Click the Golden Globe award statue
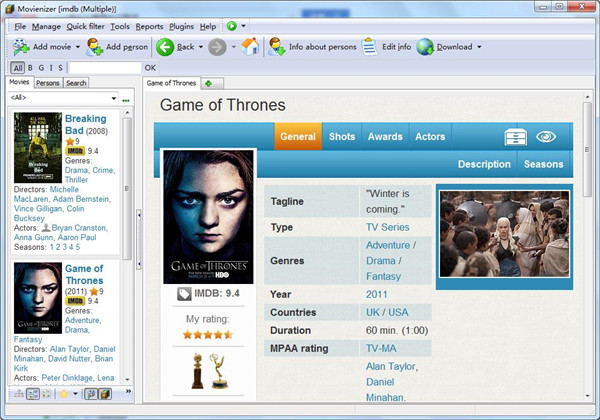The height and width of the screenshot is (420, 600). [x=198, y=371]
